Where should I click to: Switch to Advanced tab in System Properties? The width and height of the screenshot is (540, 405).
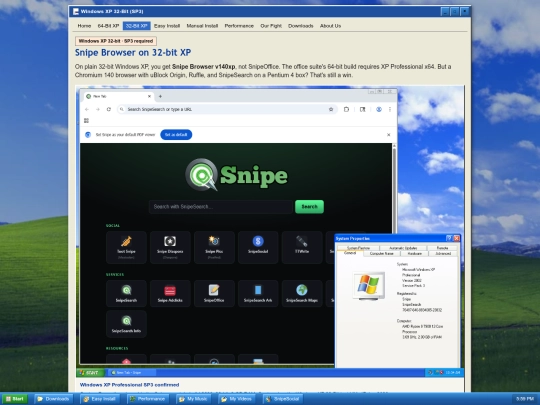pos(443,253)
